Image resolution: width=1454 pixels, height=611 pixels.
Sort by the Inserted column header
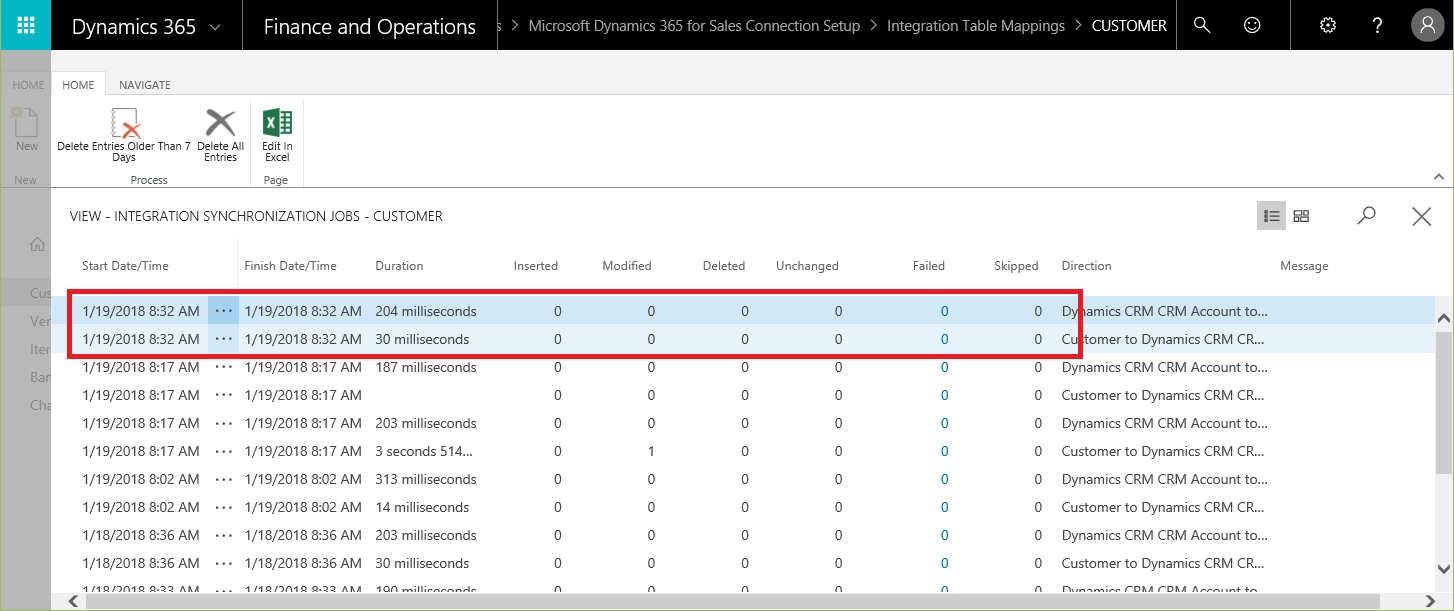536,266
